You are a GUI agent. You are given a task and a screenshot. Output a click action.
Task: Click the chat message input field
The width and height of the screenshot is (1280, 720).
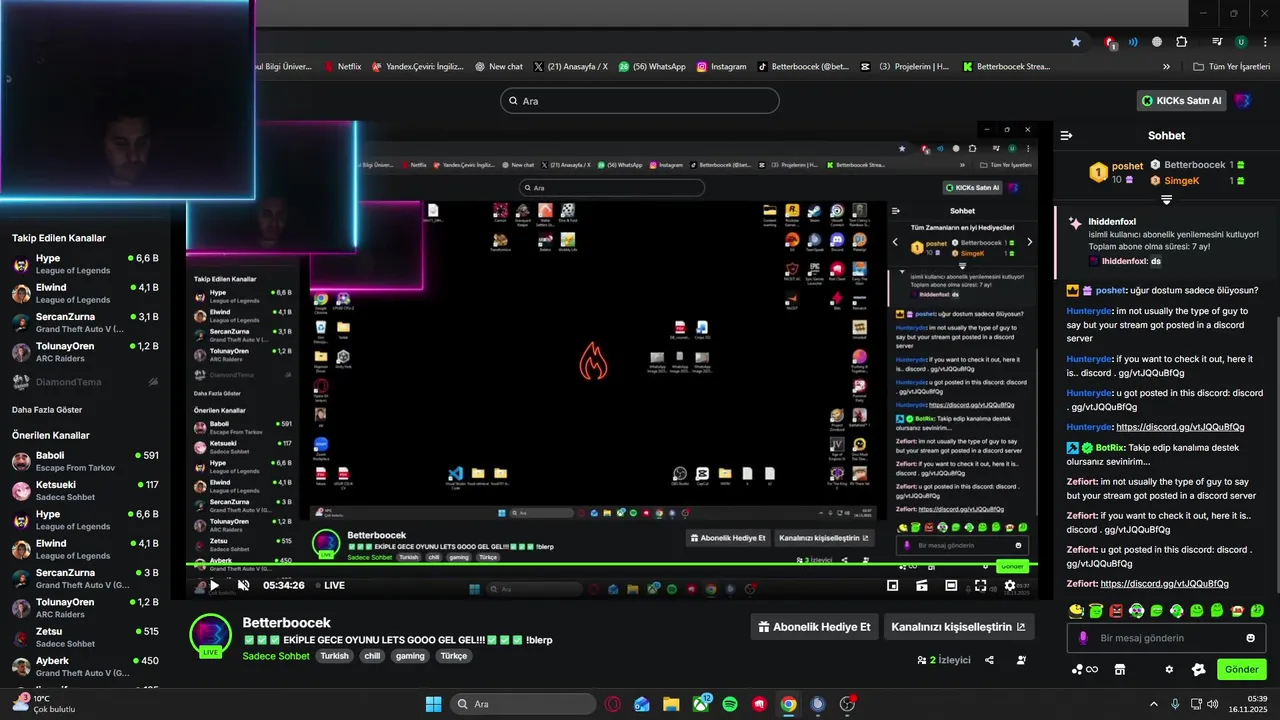1166,638
